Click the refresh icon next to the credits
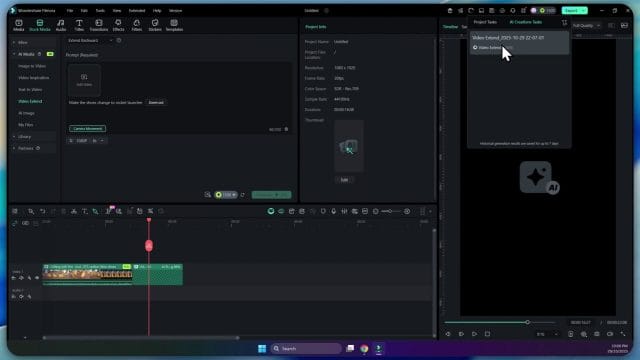Viewport: 640px width, 360px height. tap(243, 195)
